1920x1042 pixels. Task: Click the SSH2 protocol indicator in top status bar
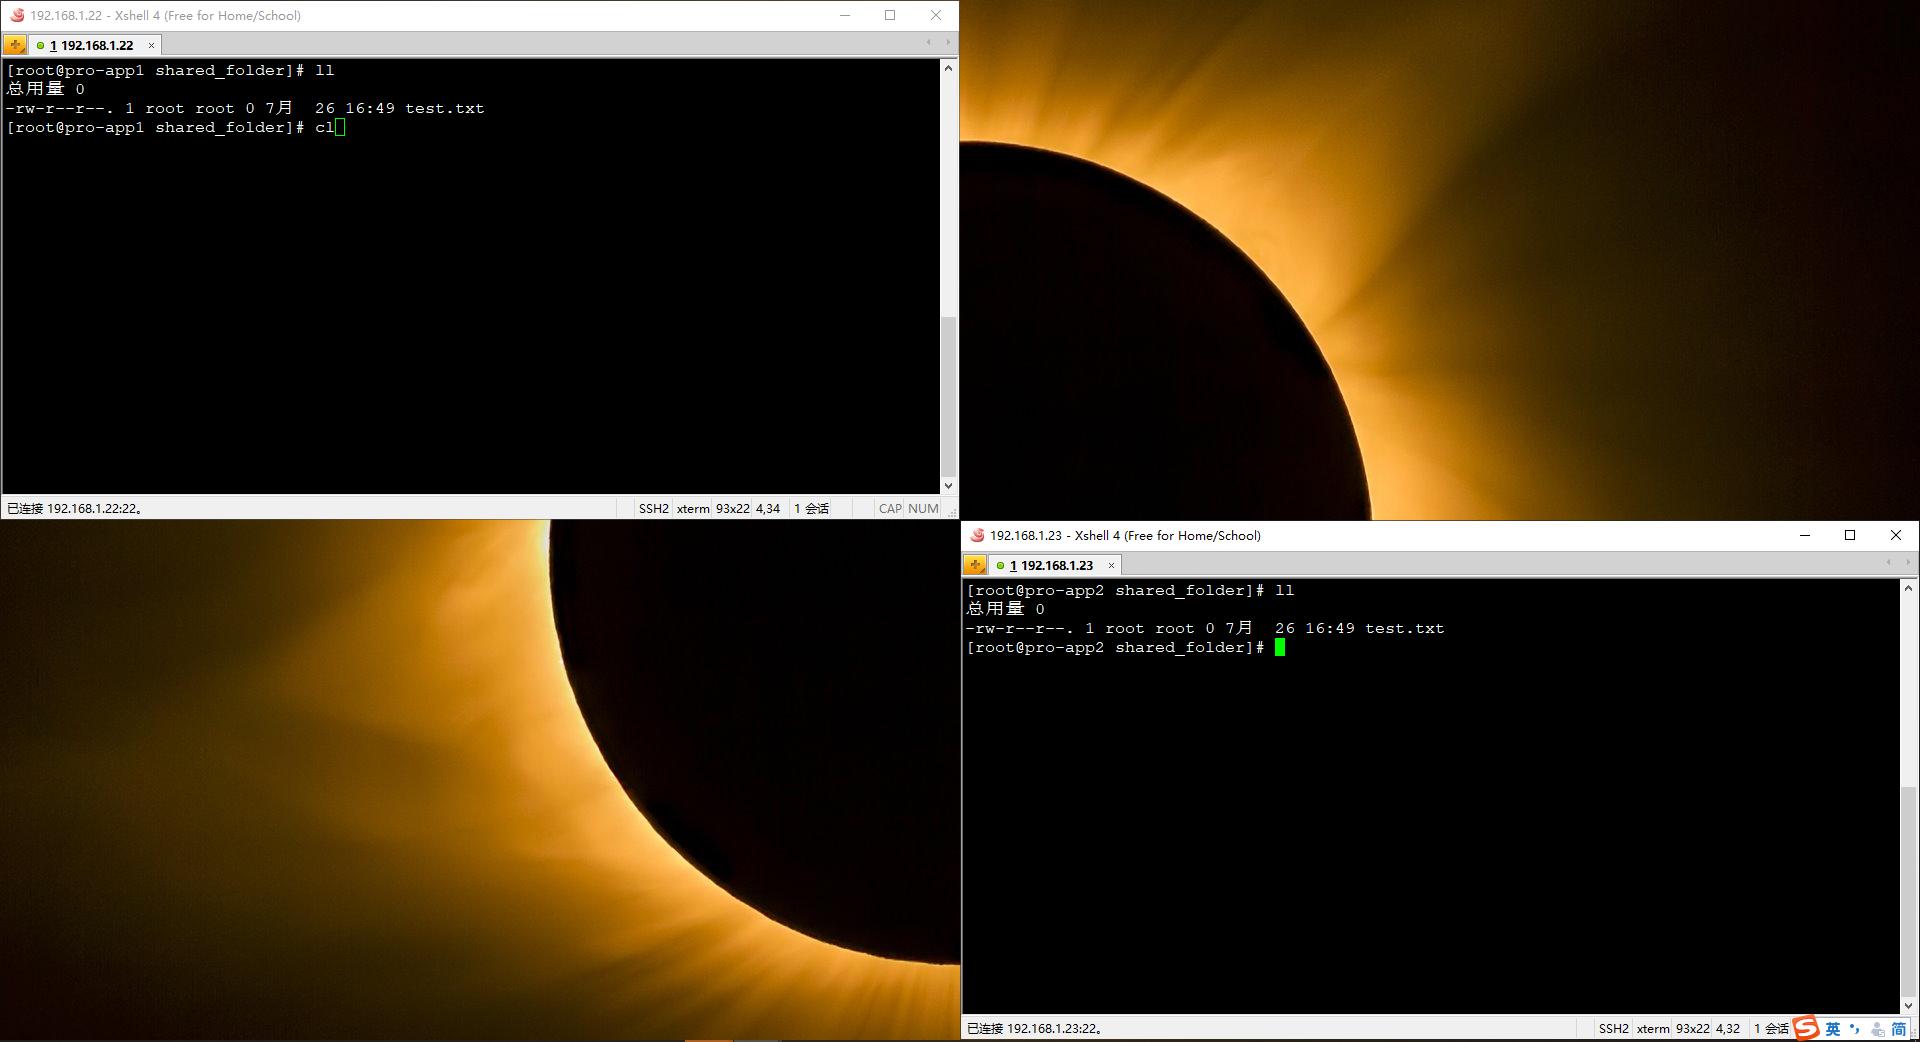[x=653, y=508]
